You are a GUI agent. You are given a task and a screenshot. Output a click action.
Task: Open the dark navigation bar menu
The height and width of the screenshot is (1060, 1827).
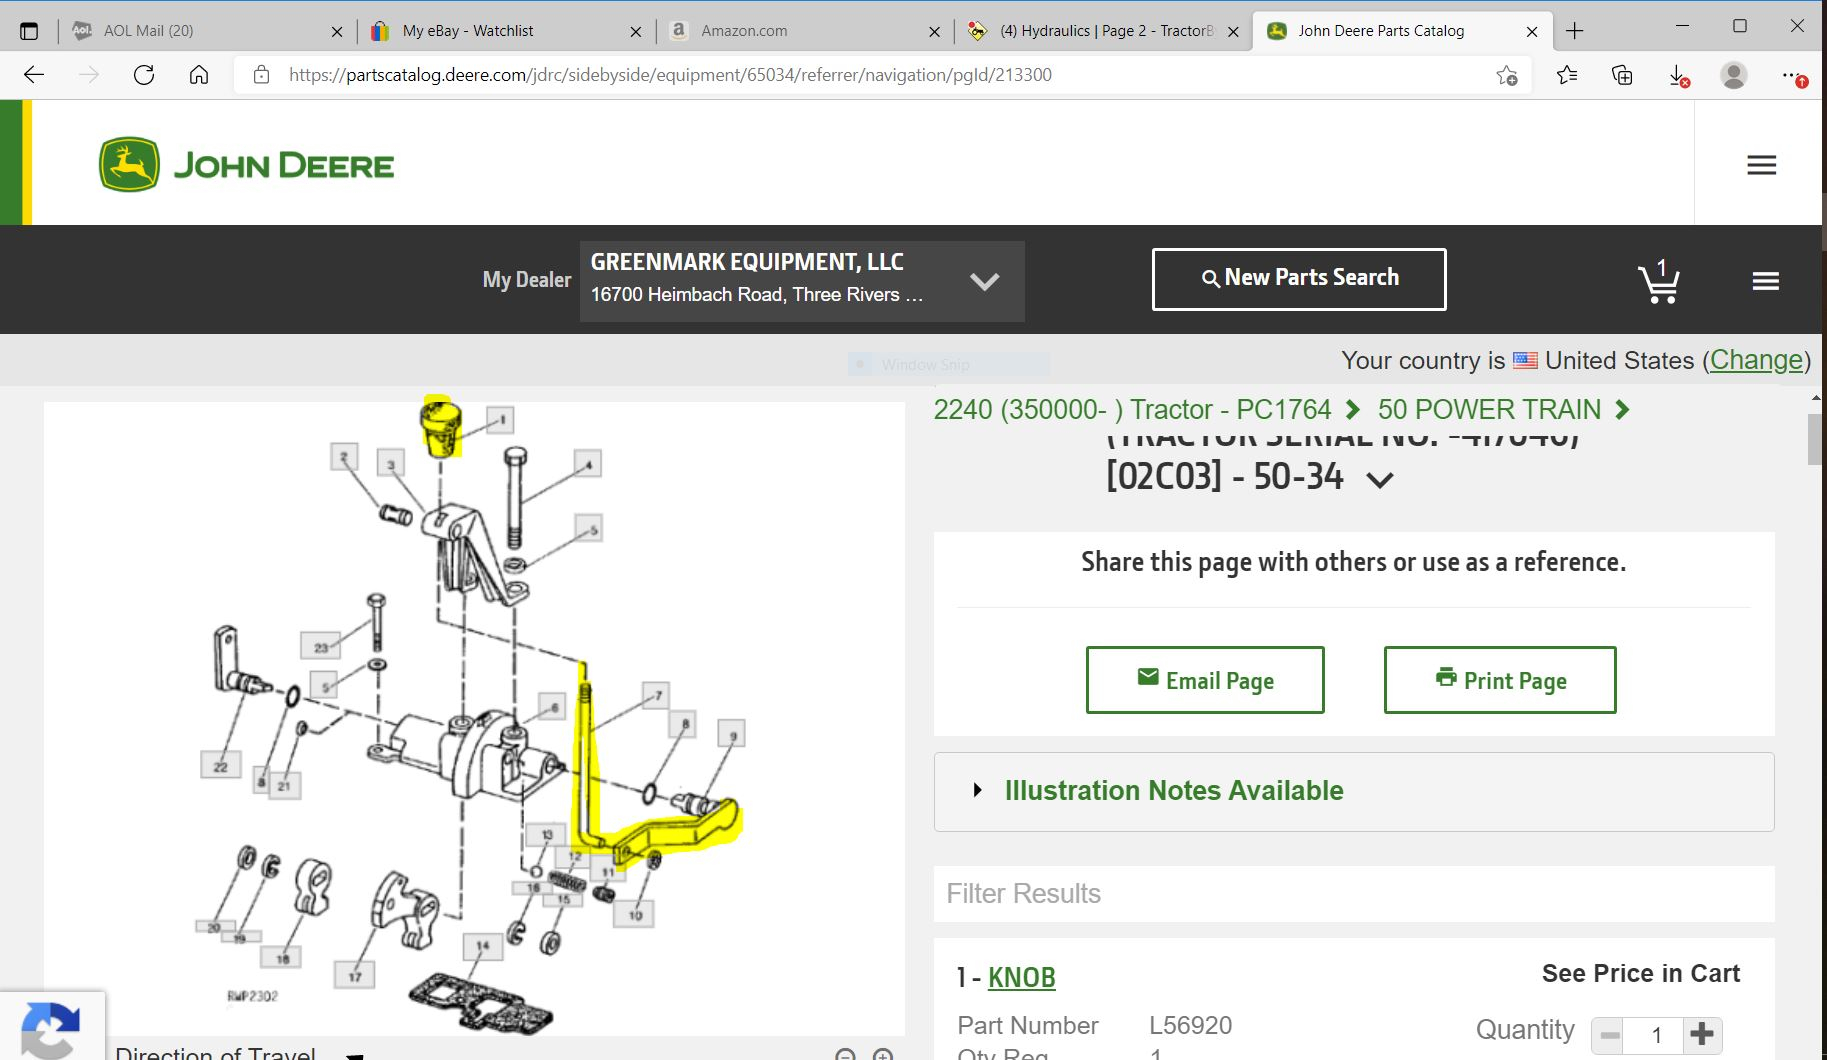pyautogui.click(x=1766, y=281)
